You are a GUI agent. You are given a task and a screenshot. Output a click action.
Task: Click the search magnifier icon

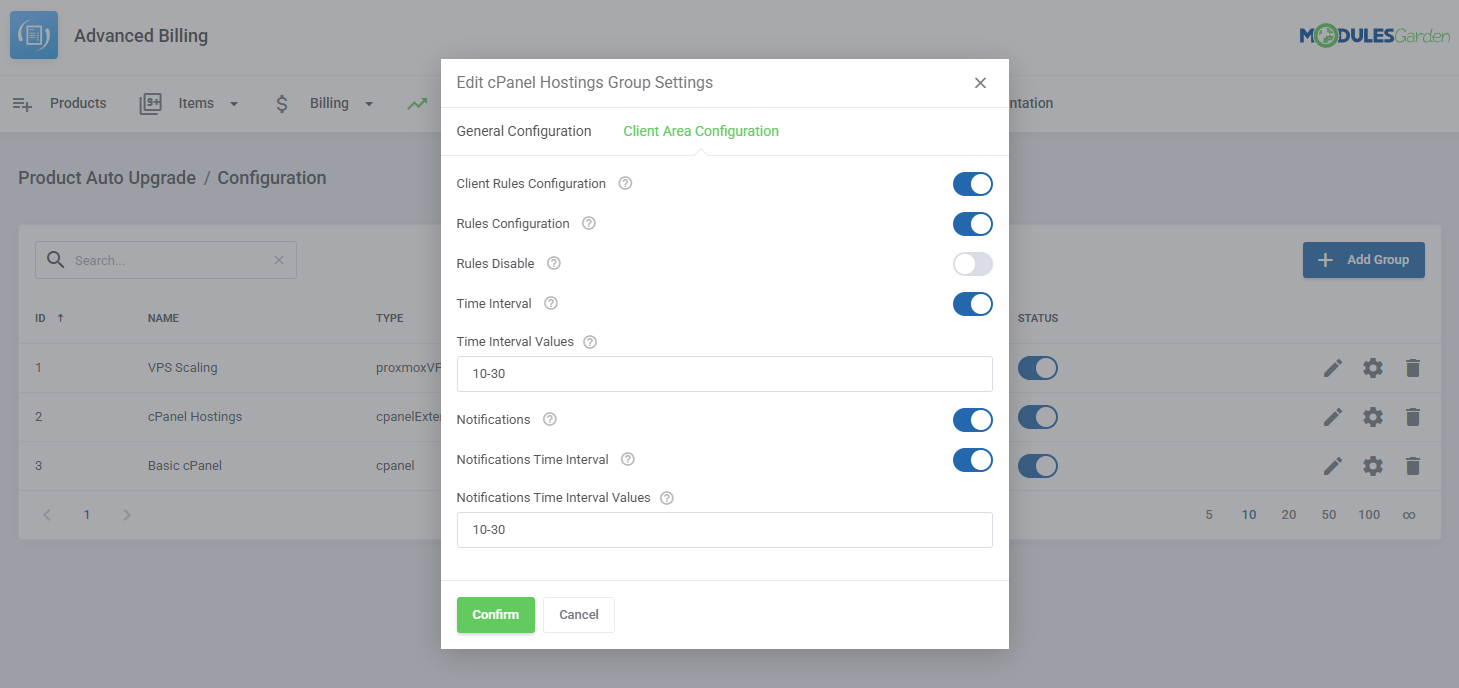tap(56, 259)
